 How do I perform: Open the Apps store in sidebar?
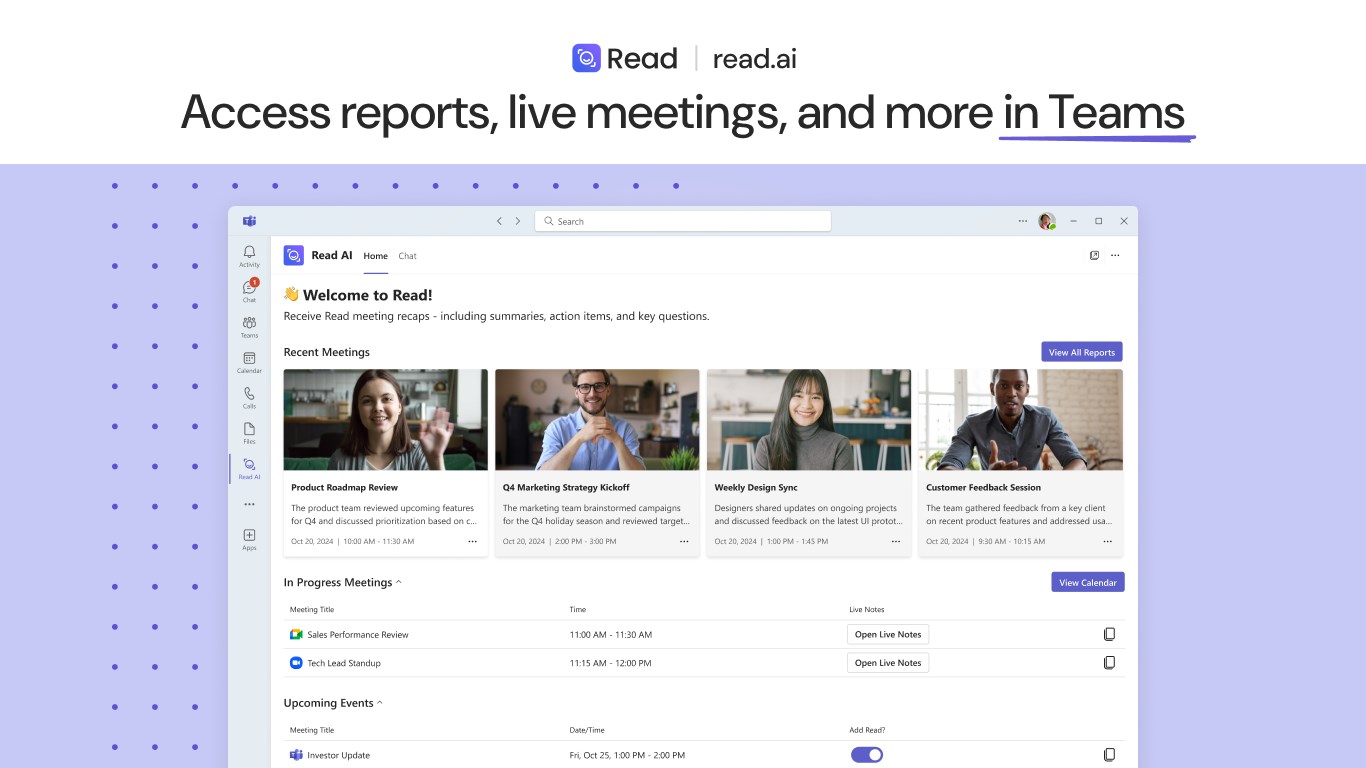pyautogui.click(x=249, y=539)
